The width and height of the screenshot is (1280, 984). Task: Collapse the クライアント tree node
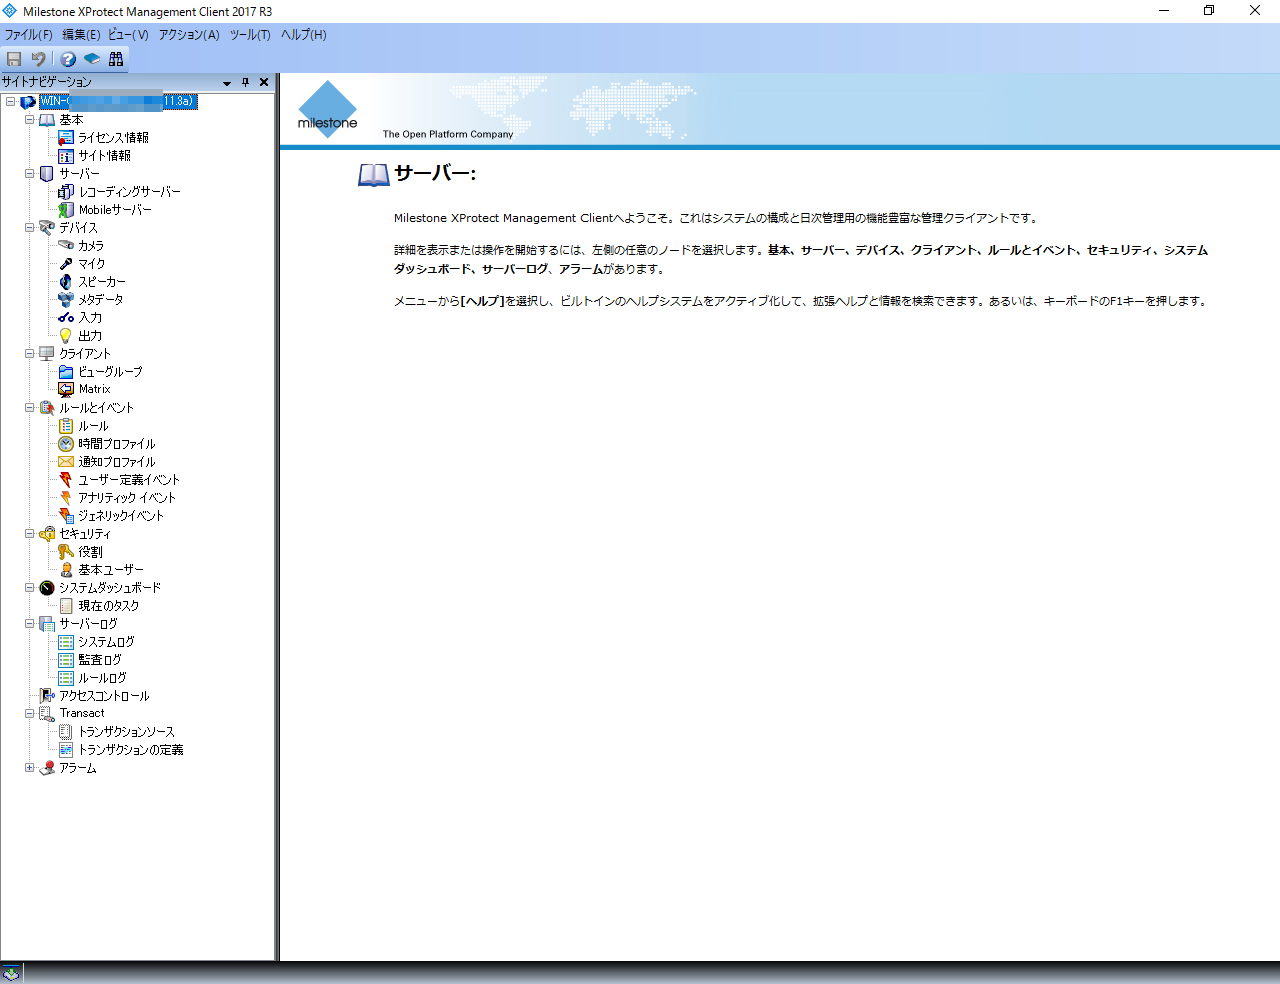click(x=30, y=353)
